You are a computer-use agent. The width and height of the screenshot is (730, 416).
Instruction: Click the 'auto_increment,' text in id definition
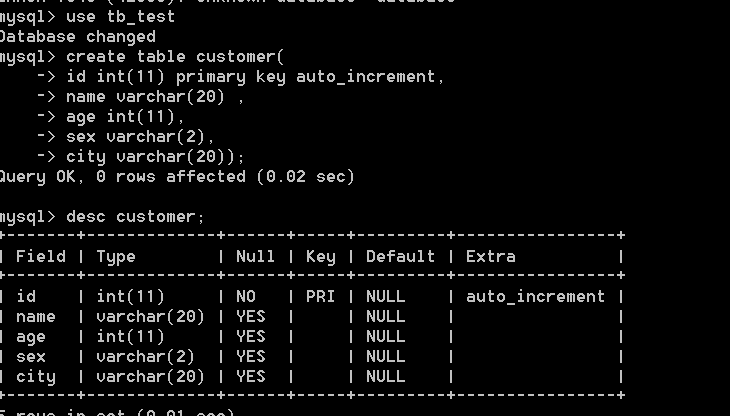coord(370,77)
